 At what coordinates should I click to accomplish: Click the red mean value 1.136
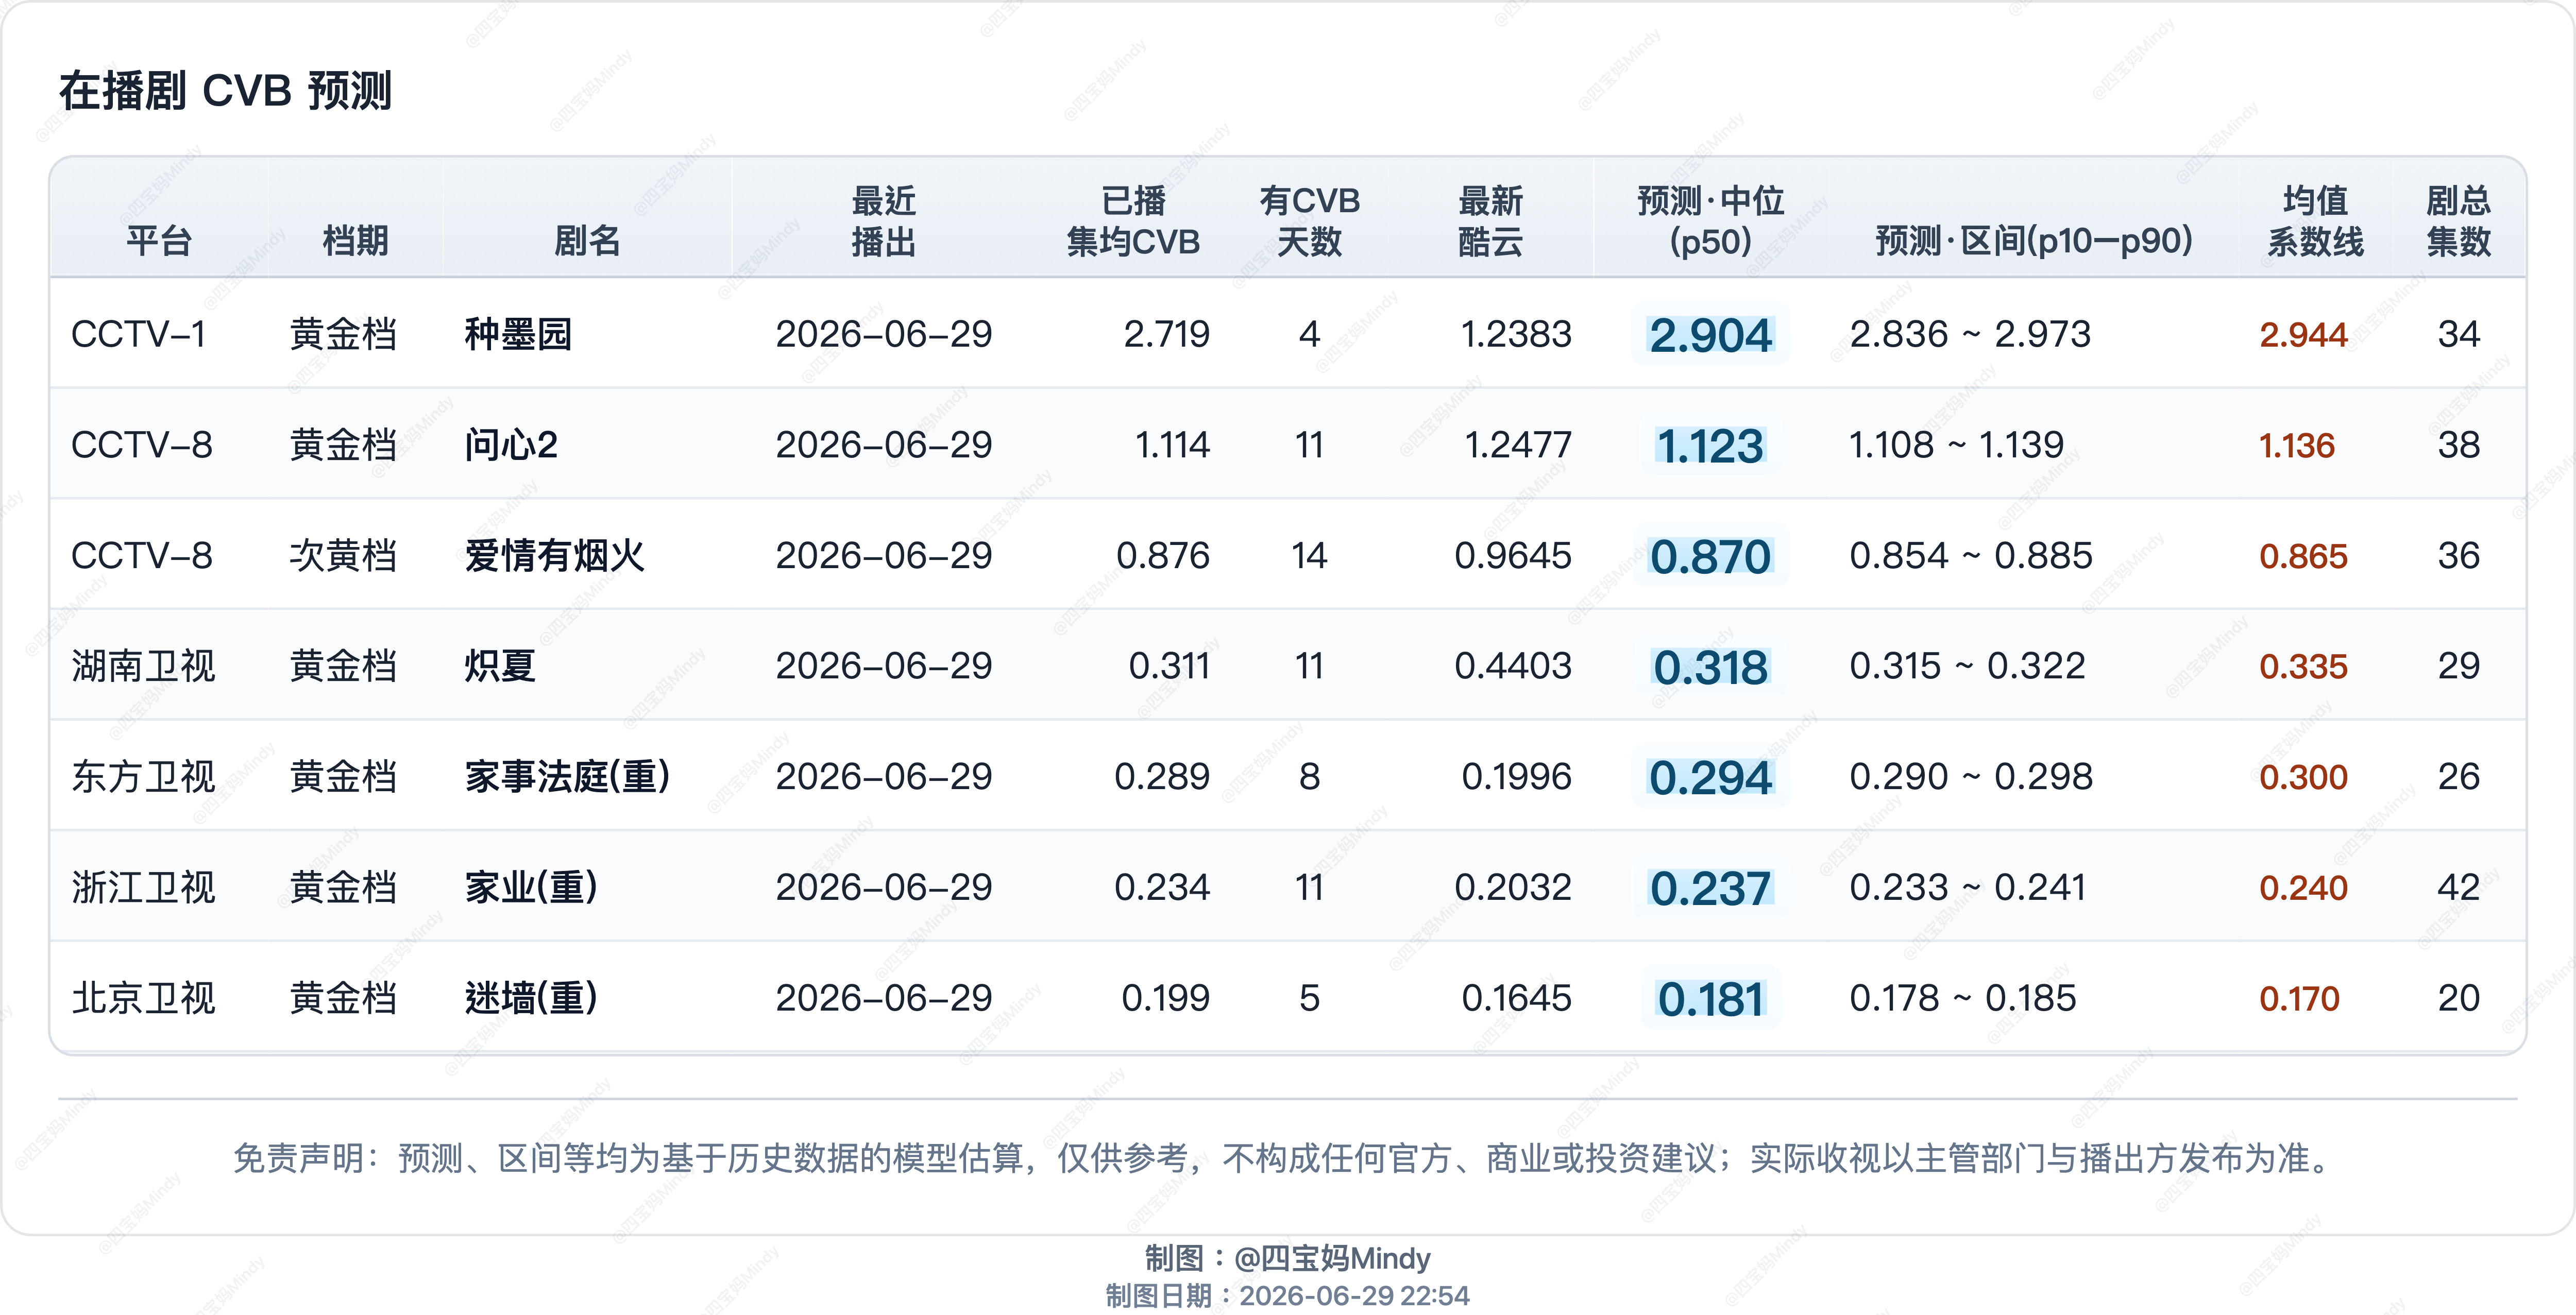click(x=2297, y=446)
